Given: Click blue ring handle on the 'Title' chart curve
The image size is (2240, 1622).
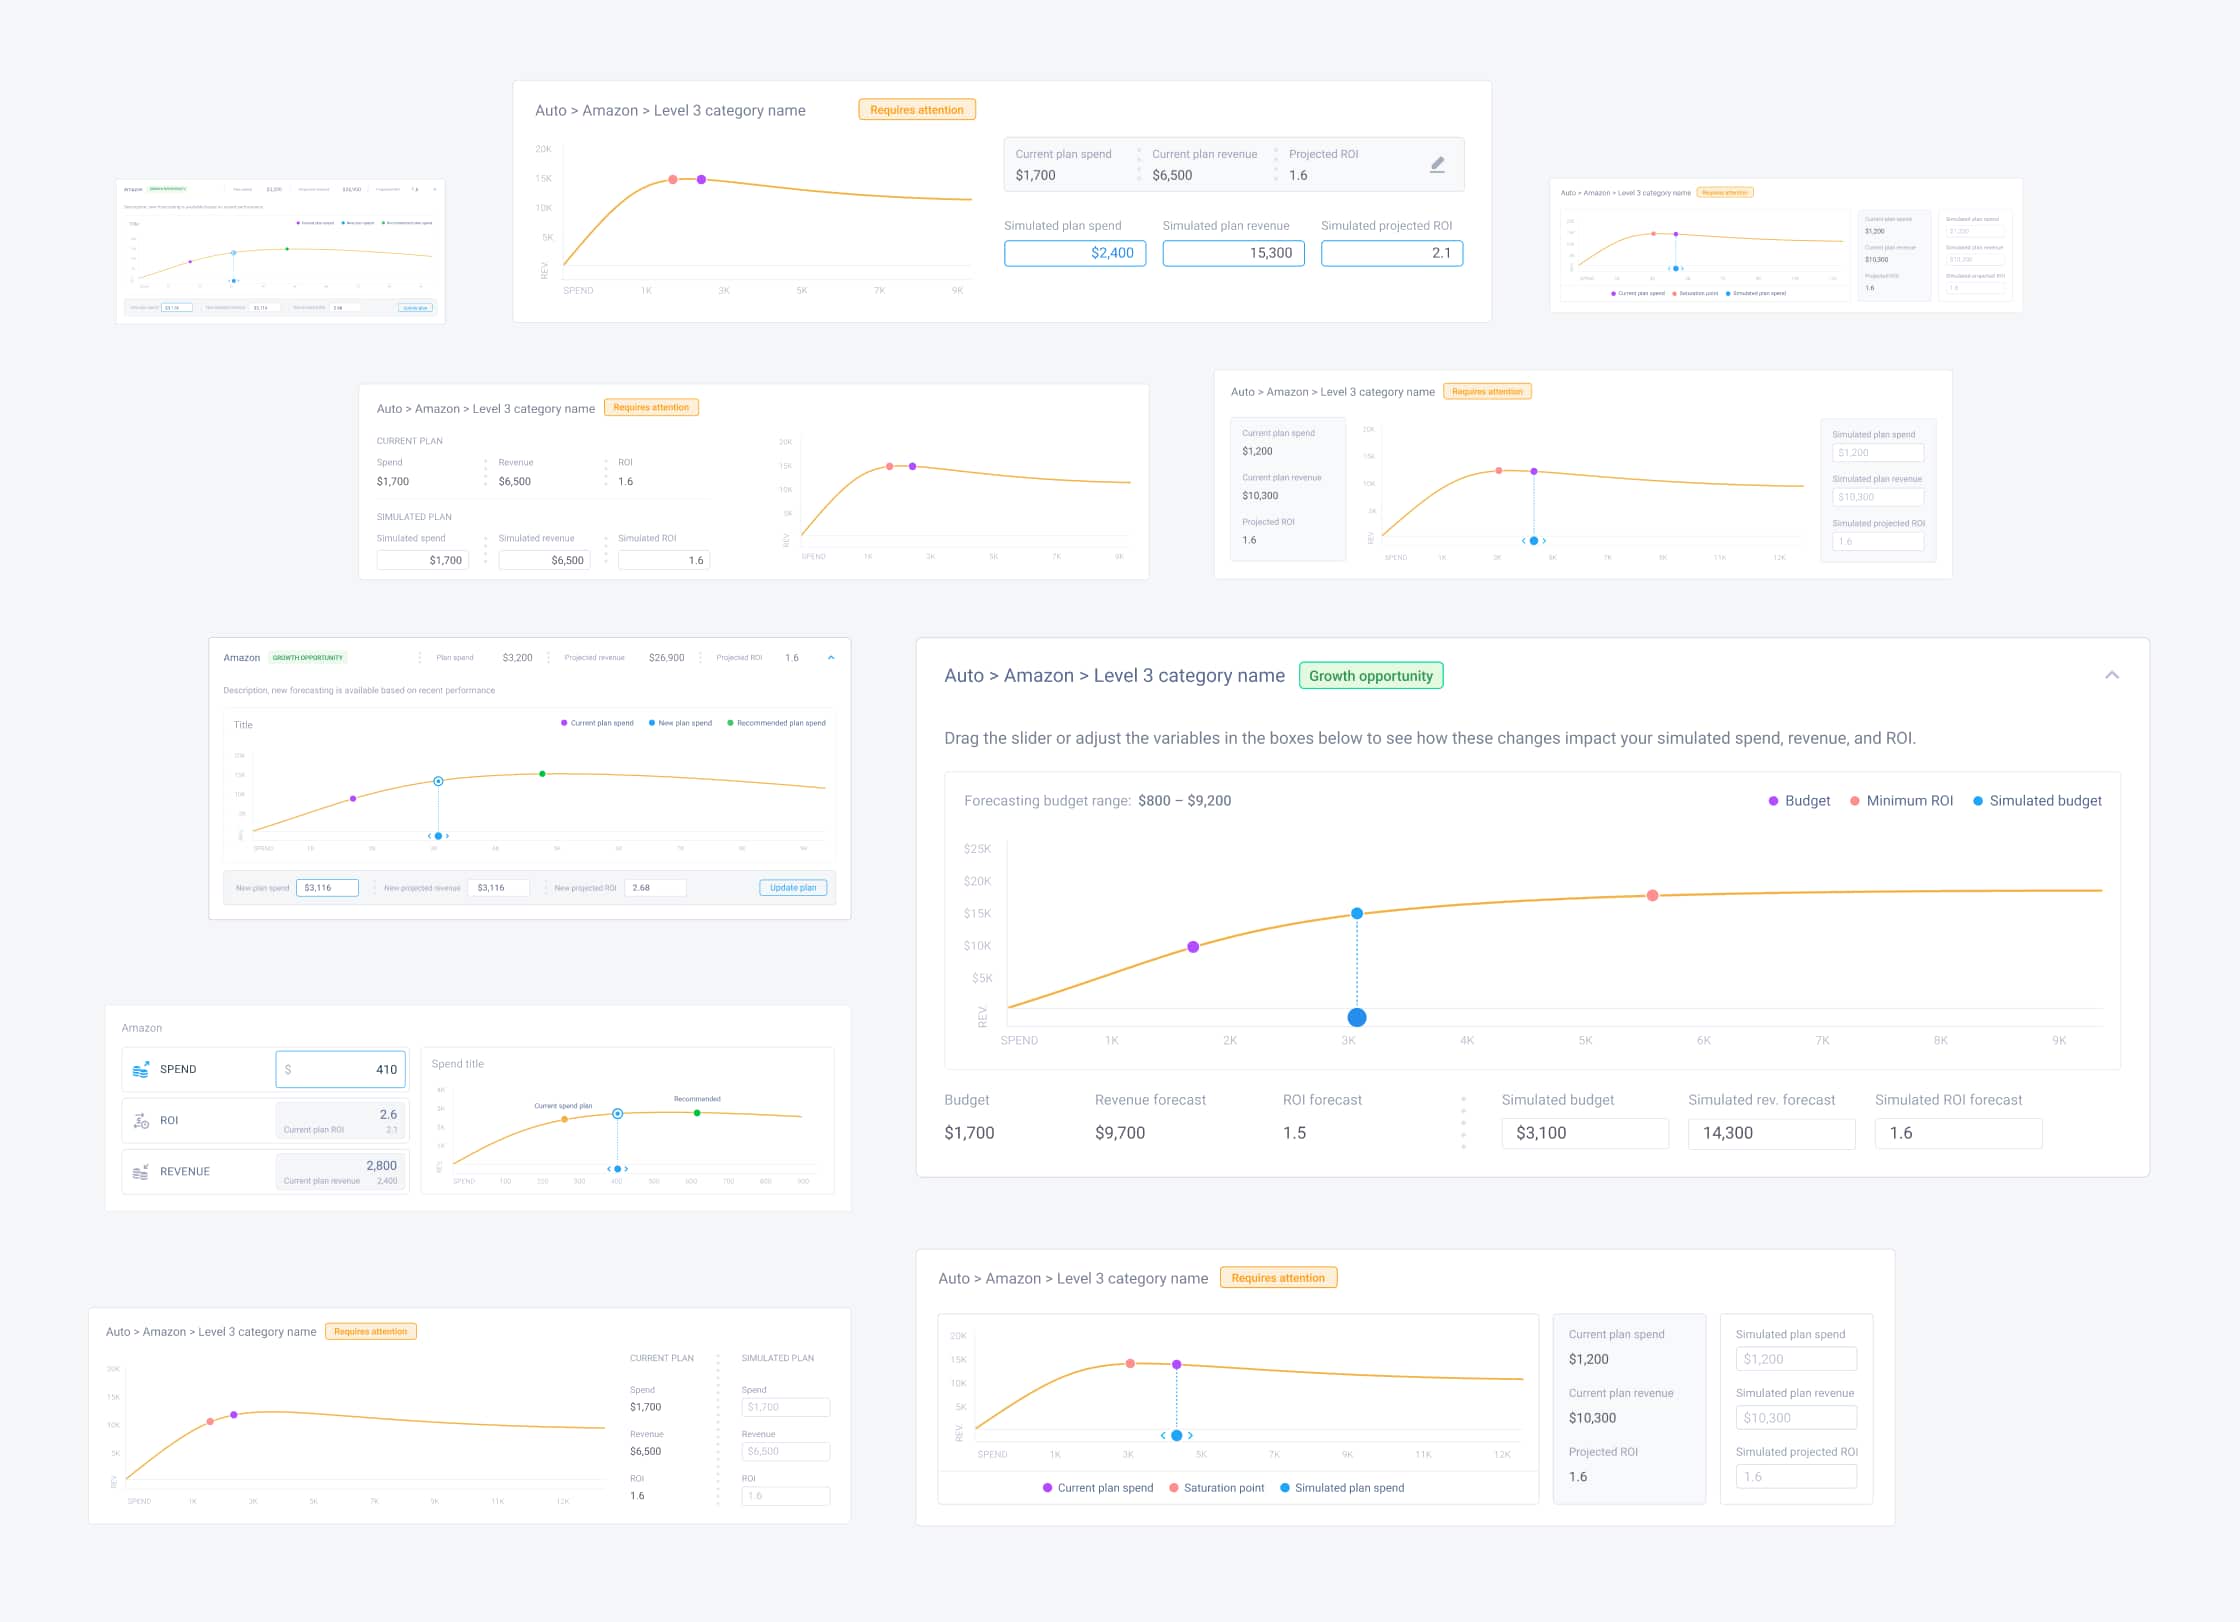Looking at the screenshot, I should pyautogui.click(x=438, y=781).
